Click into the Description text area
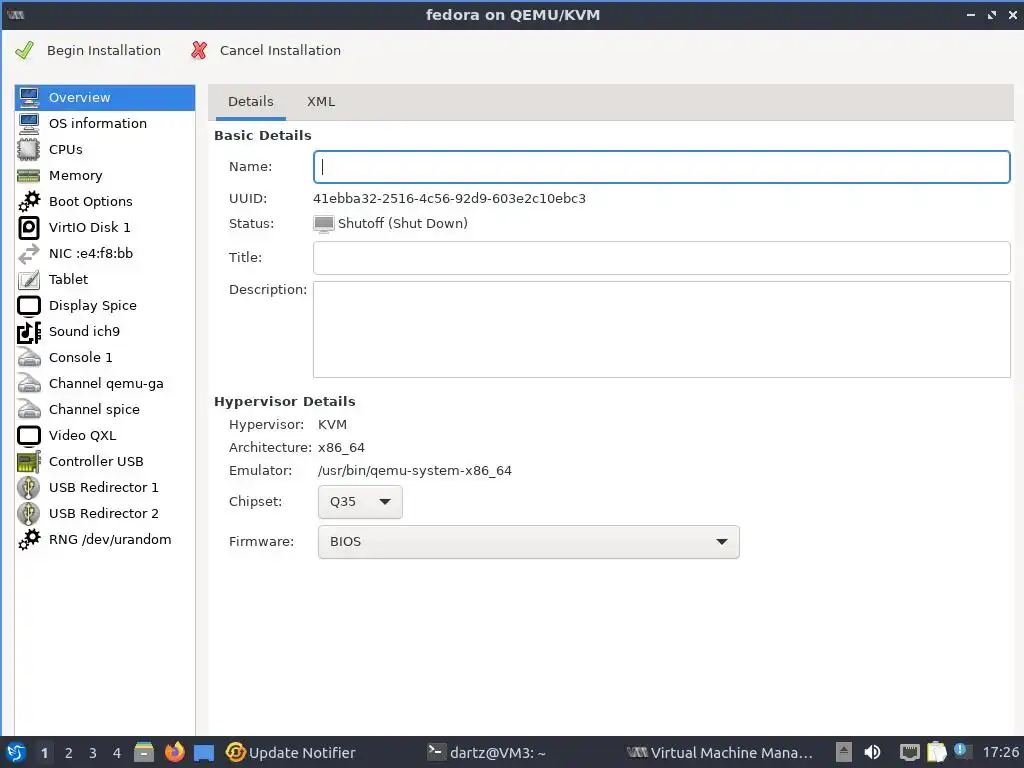 click(x=662, y=329)
